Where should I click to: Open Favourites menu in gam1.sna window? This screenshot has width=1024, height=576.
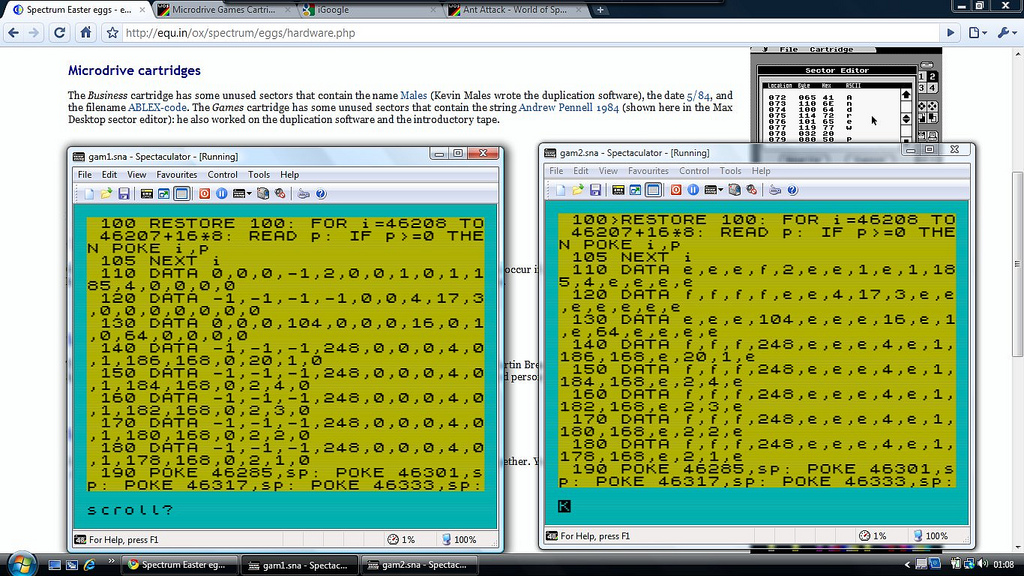(x=176, y=174)
